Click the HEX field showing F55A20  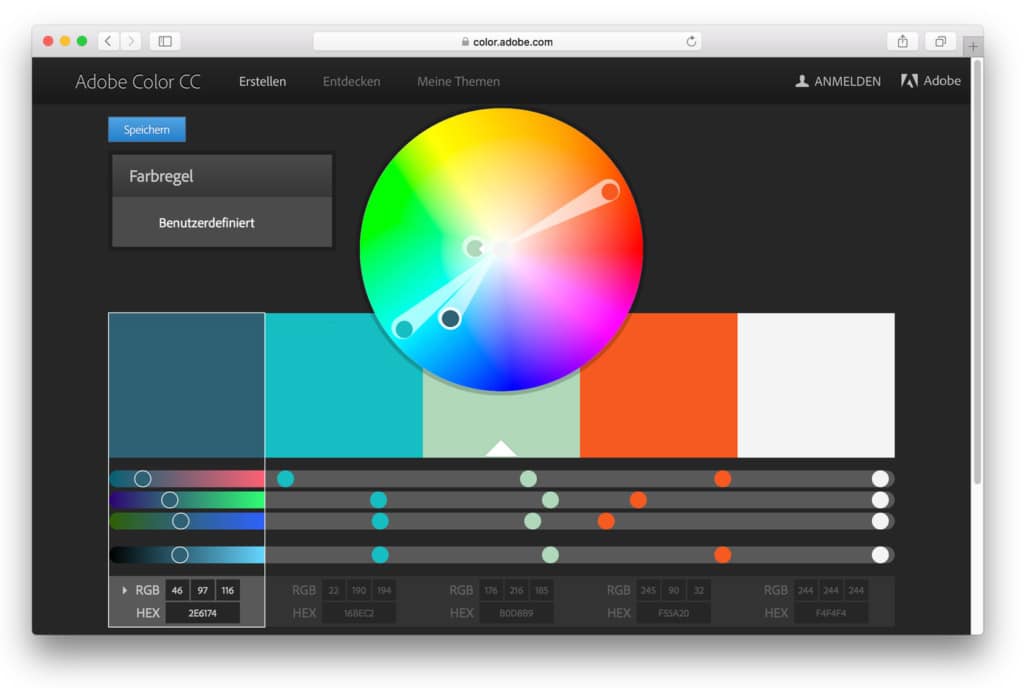click(673, 613)
